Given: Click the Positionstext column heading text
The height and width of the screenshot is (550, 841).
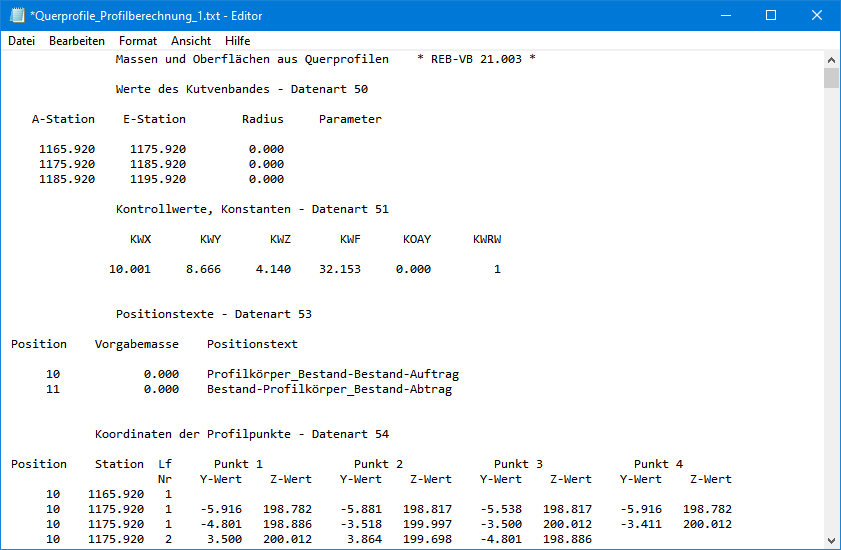Looking at the screenshot, I should point(252,344).
